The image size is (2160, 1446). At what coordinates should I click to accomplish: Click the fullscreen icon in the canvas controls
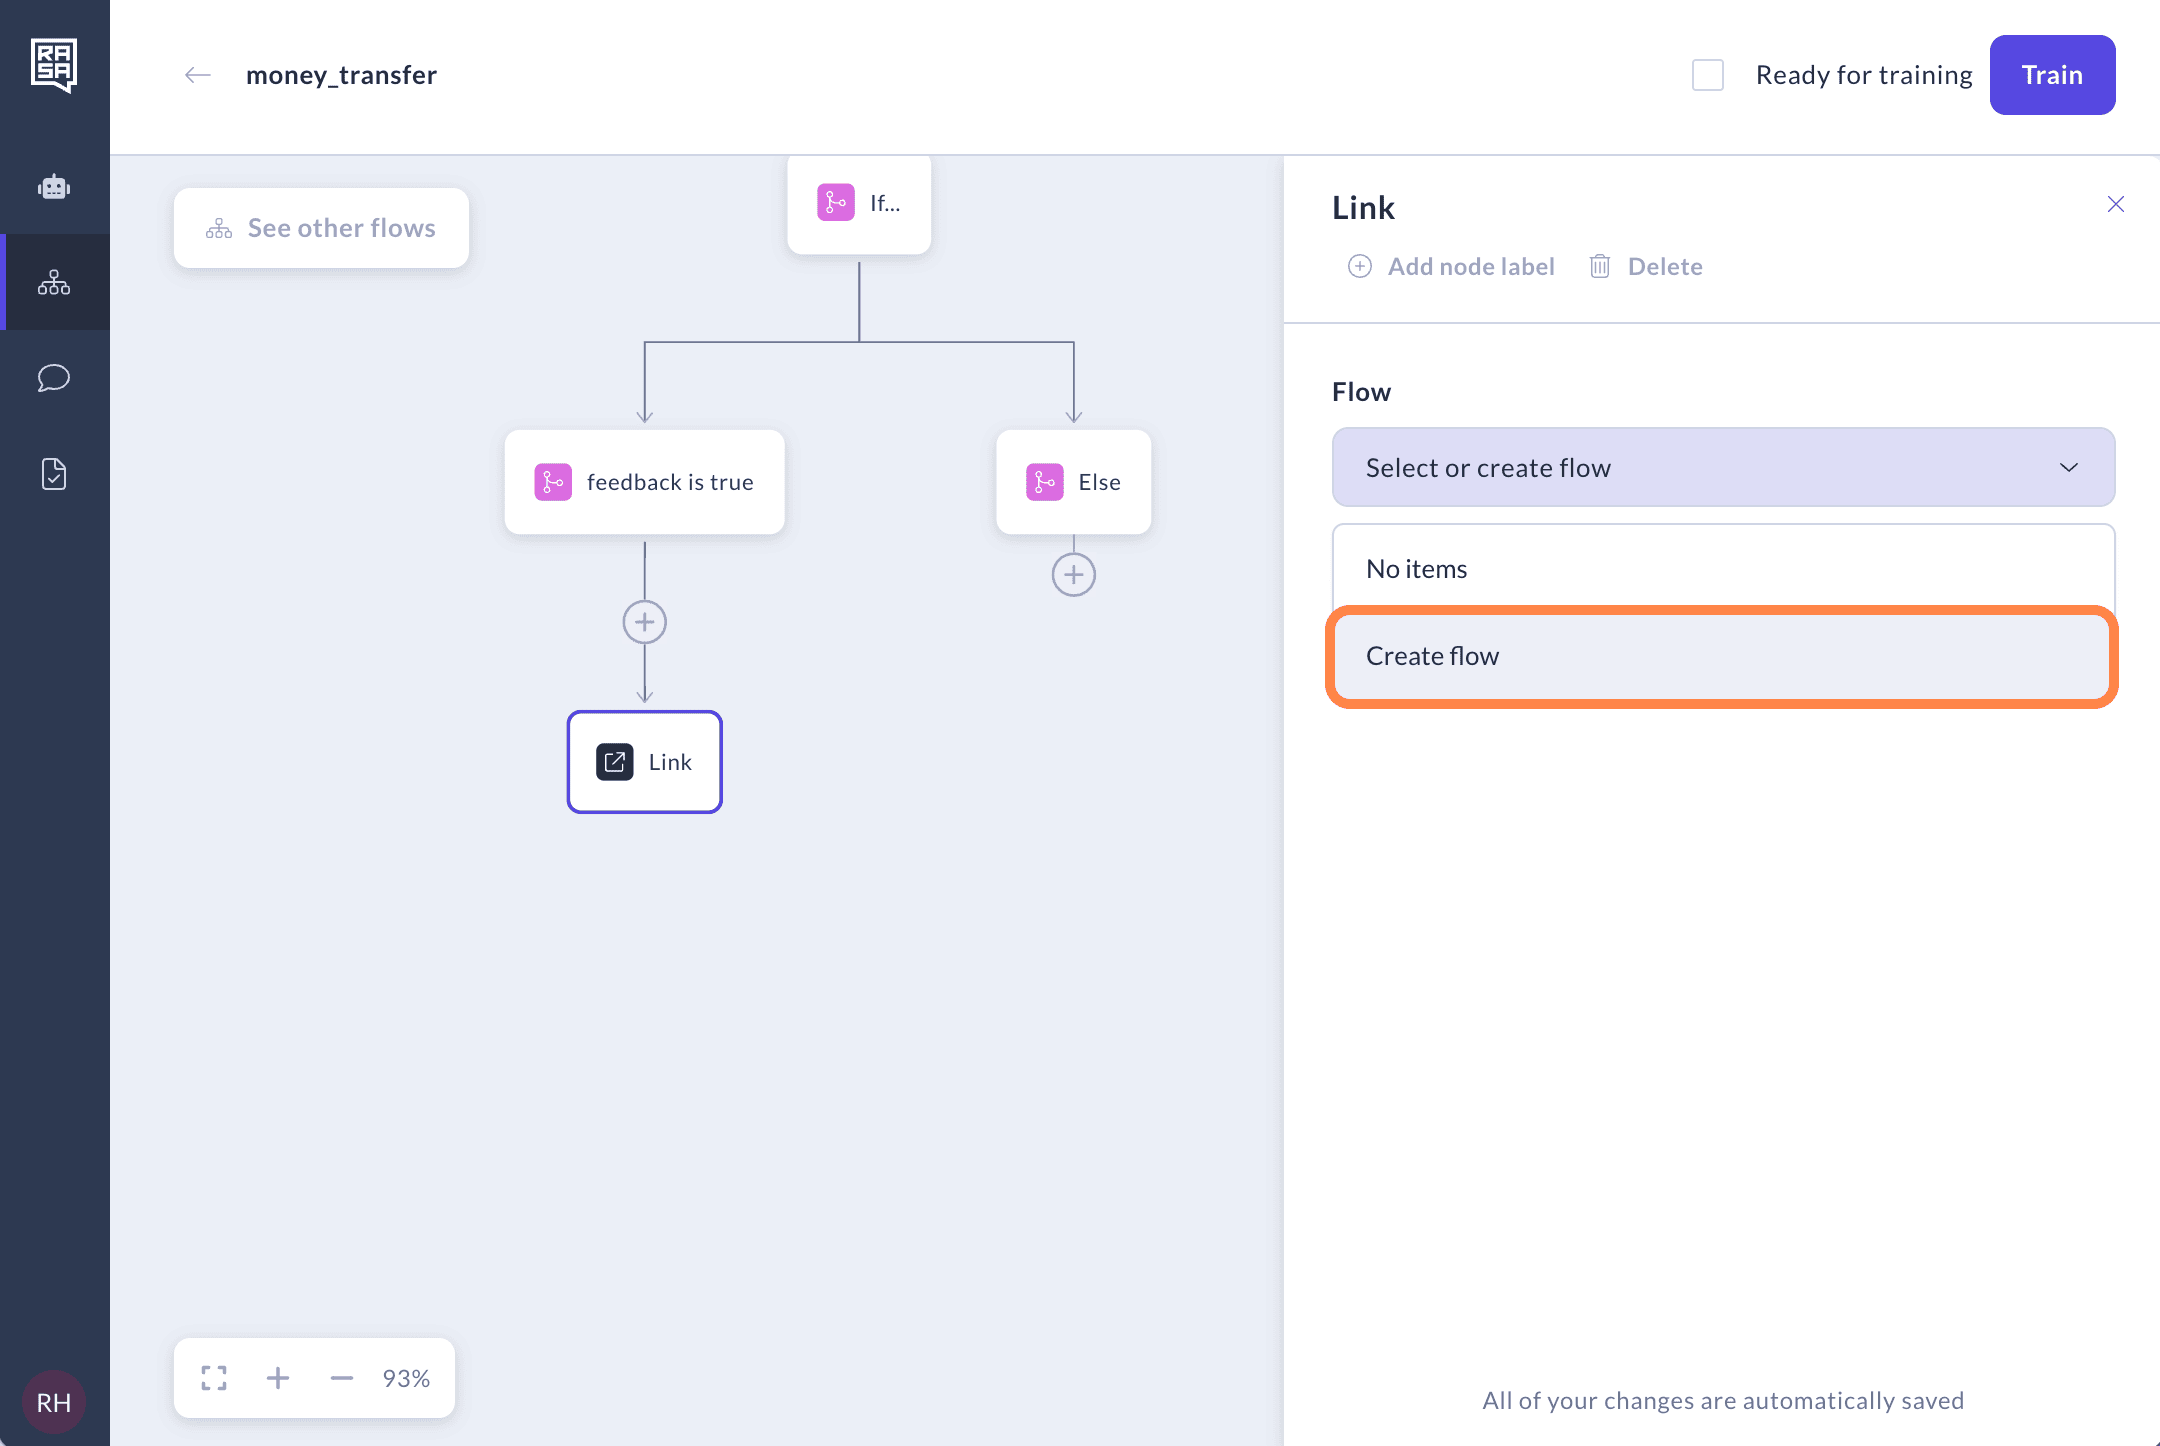(x=213, y=1377)
